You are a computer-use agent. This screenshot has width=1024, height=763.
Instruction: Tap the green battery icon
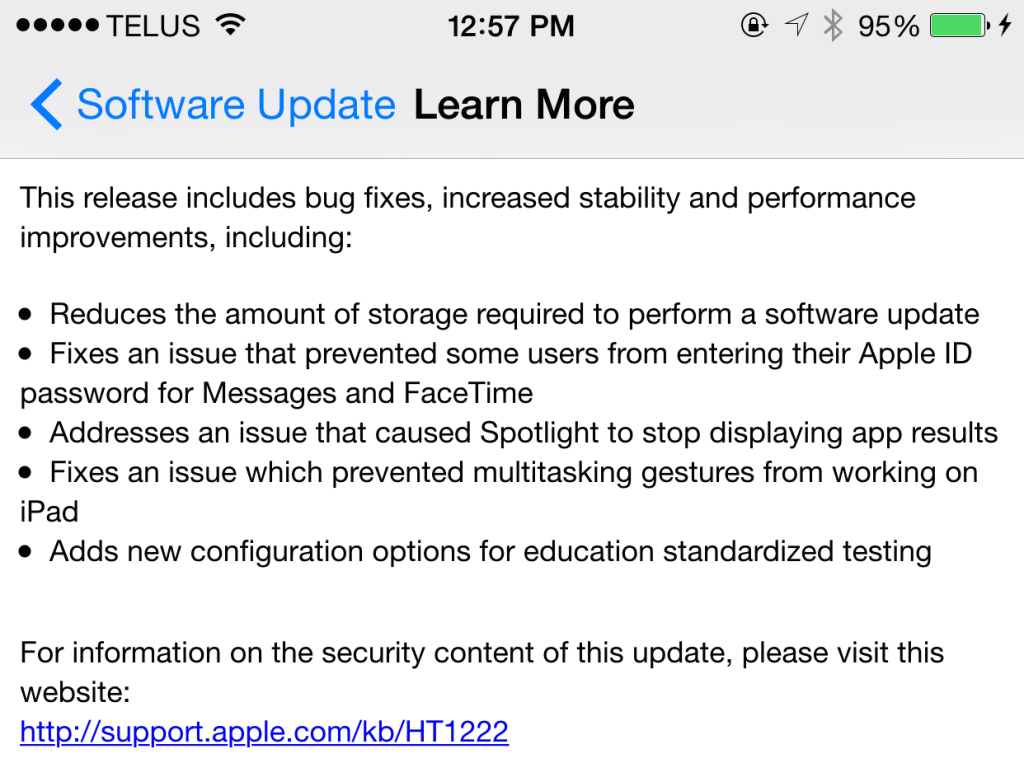(961, 26)
